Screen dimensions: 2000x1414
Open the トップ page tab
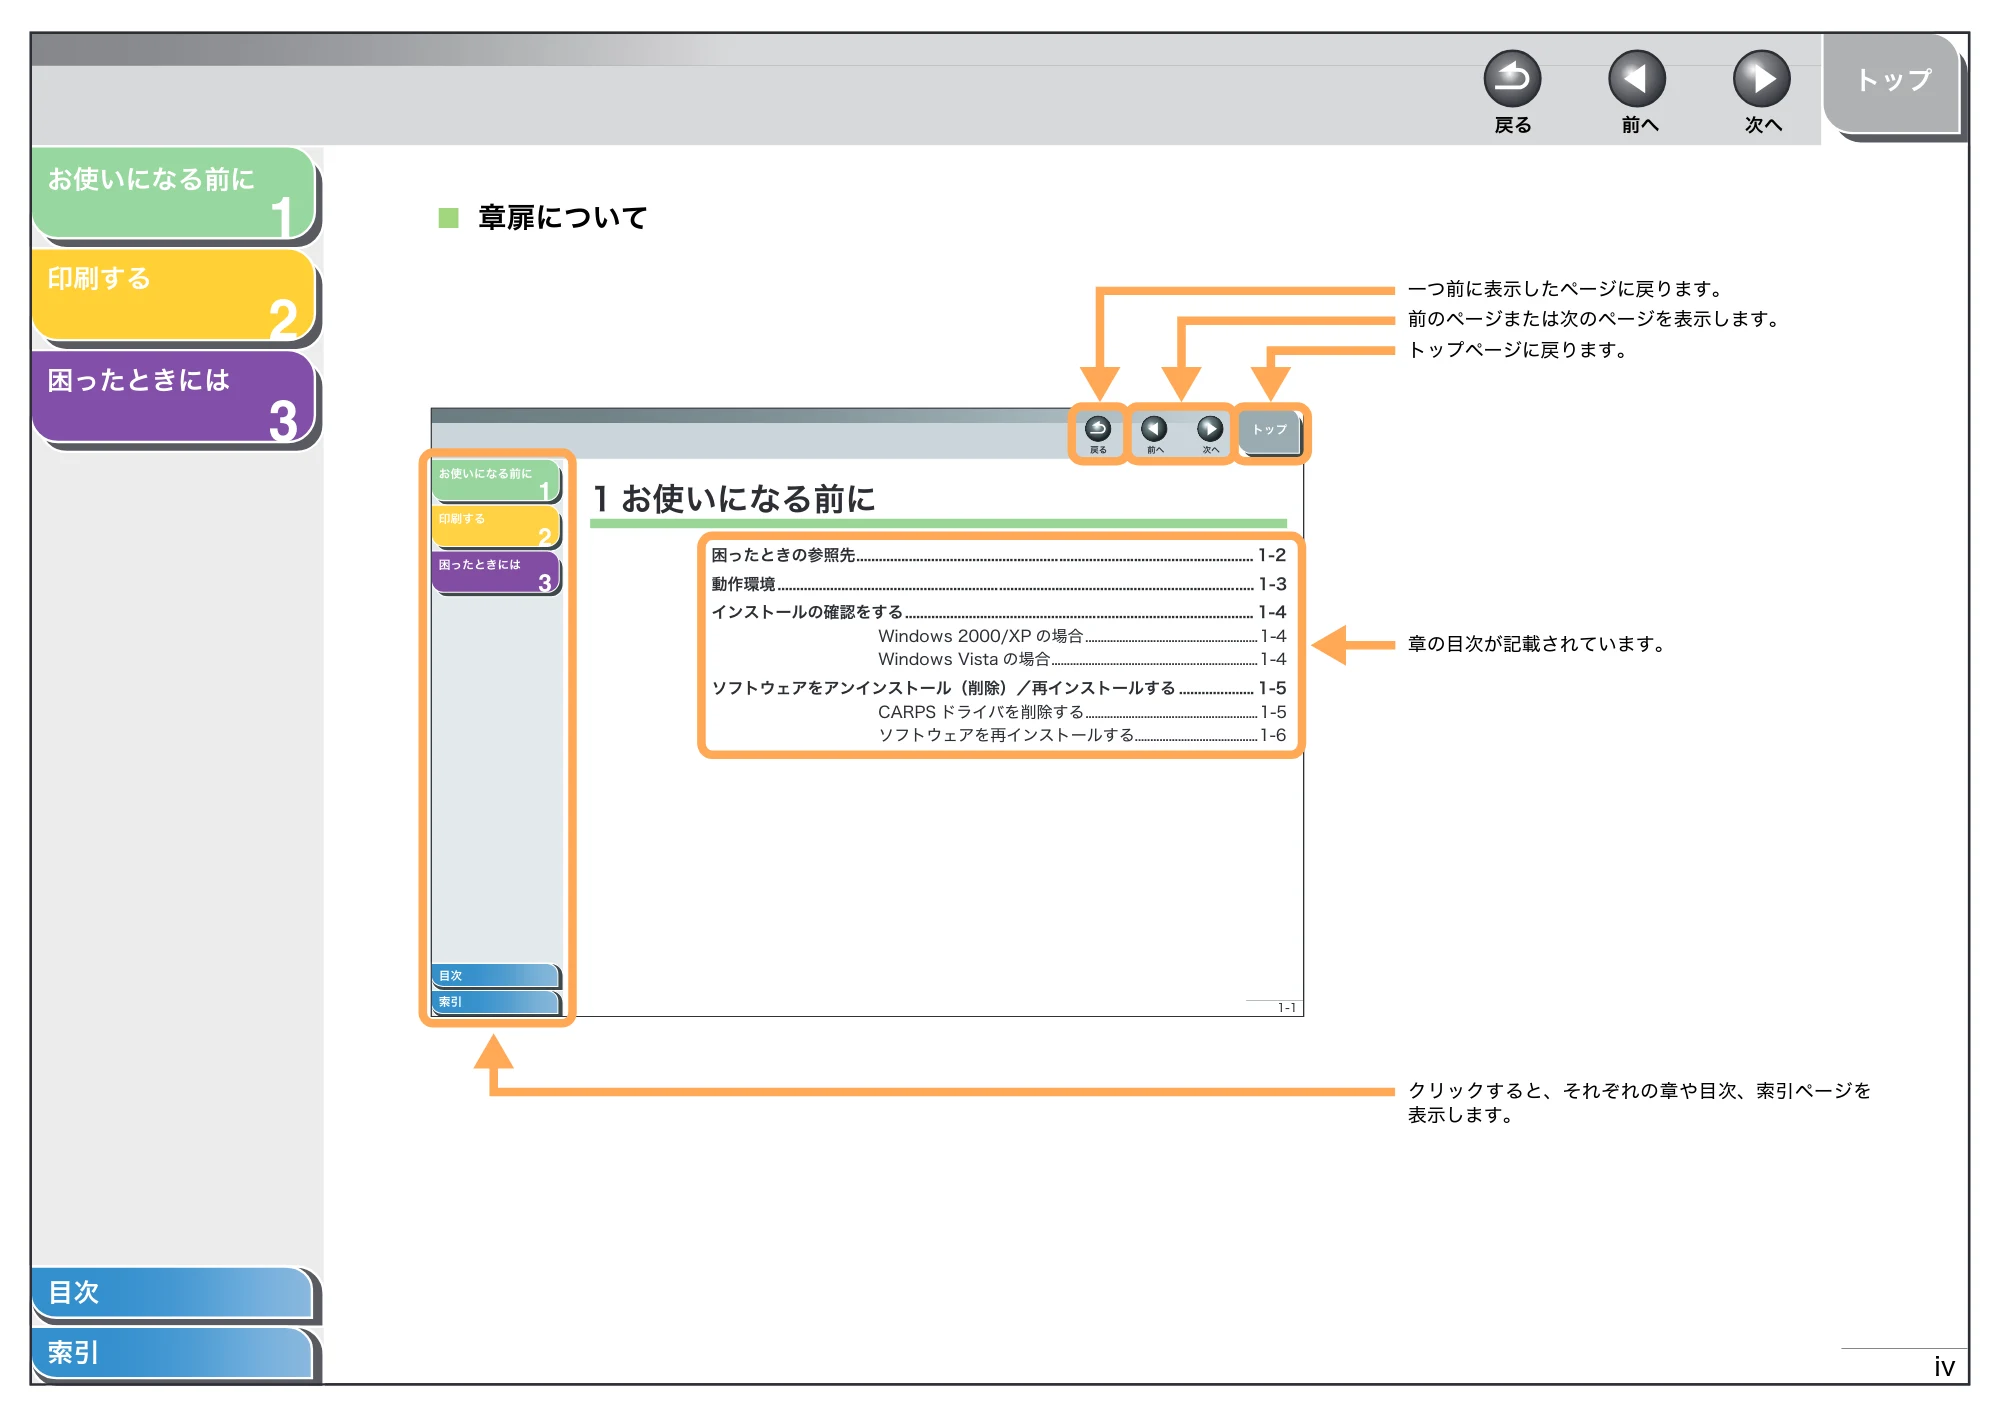(x=1892, y=83)
